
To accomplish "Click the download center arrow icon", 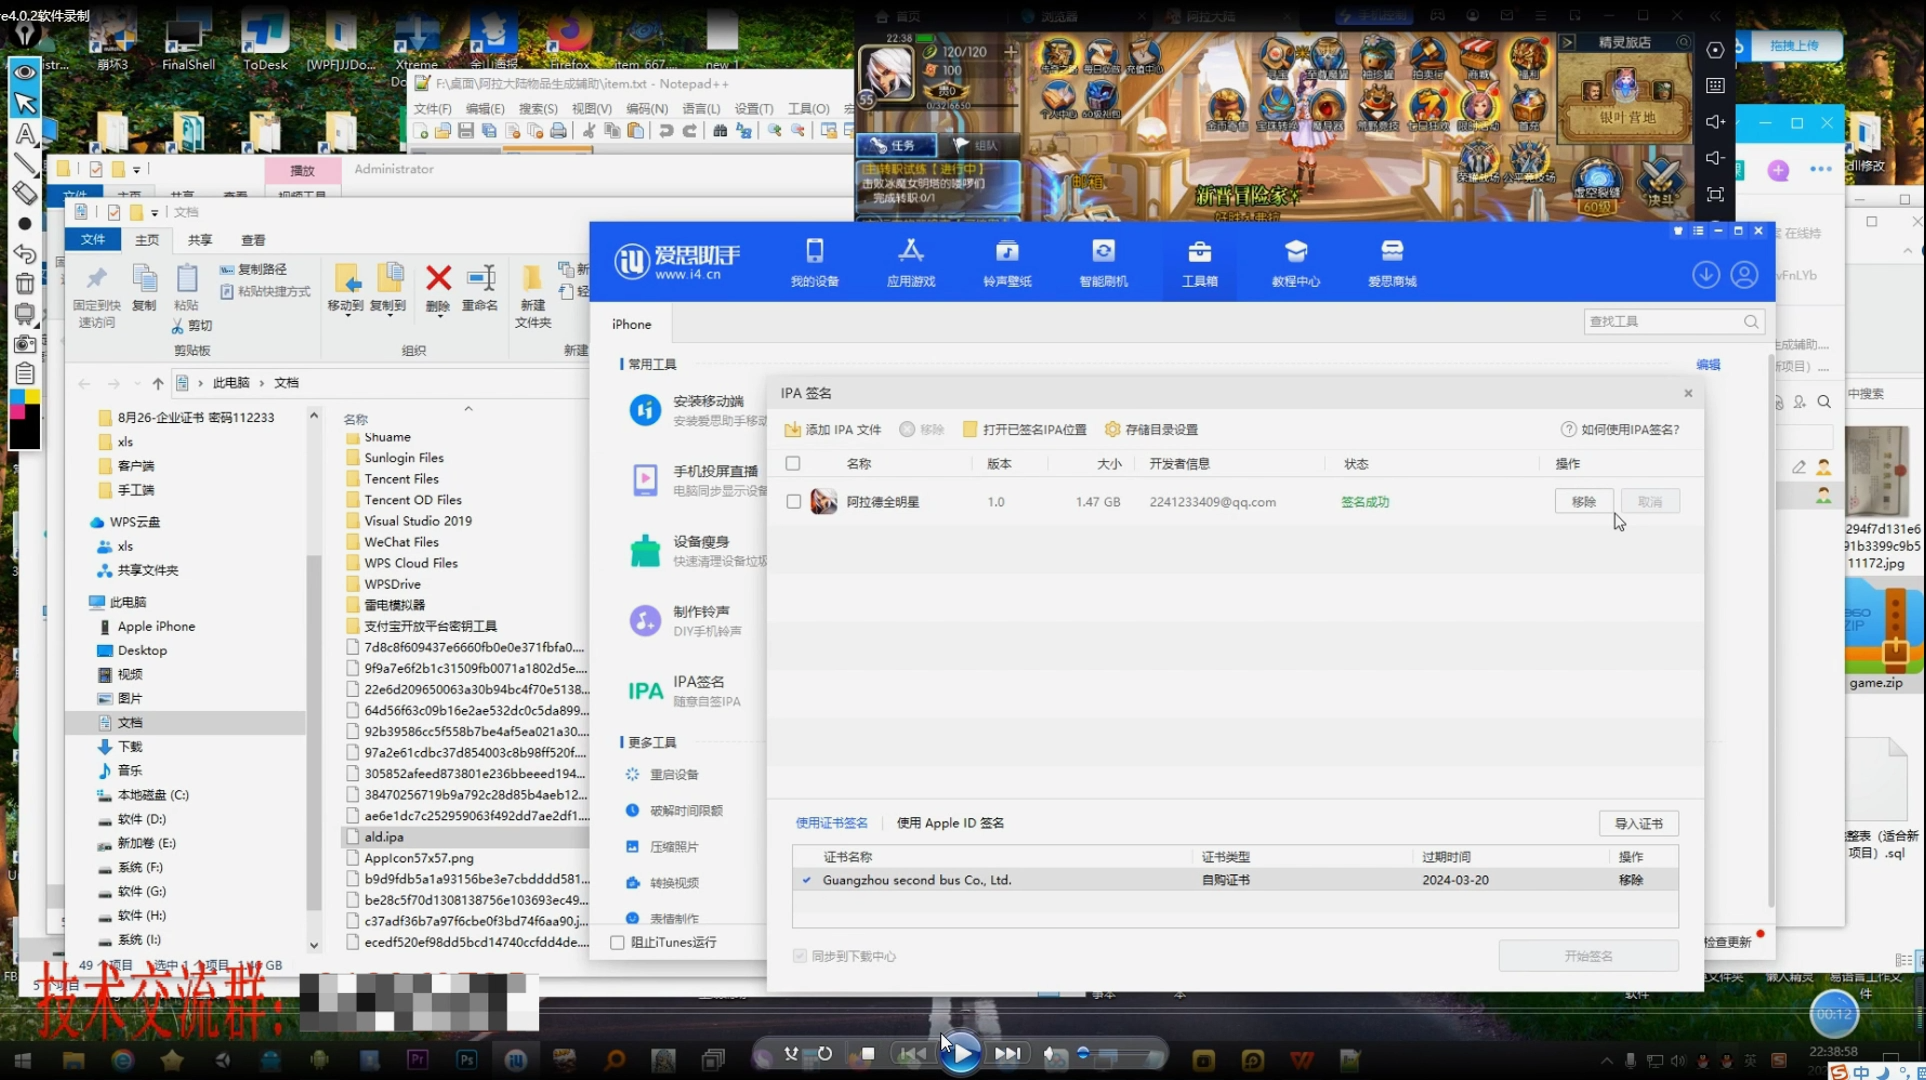I will pyautogui.click(x=1706, y=275).
